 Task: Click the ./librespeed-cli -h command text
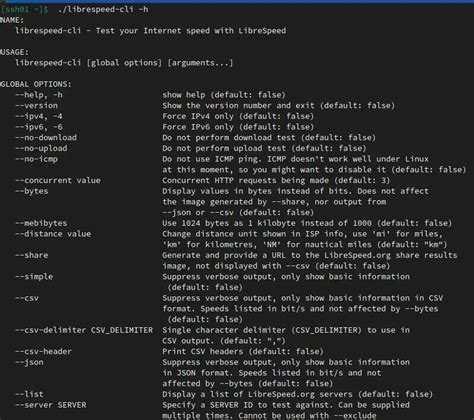pos(103,9)
